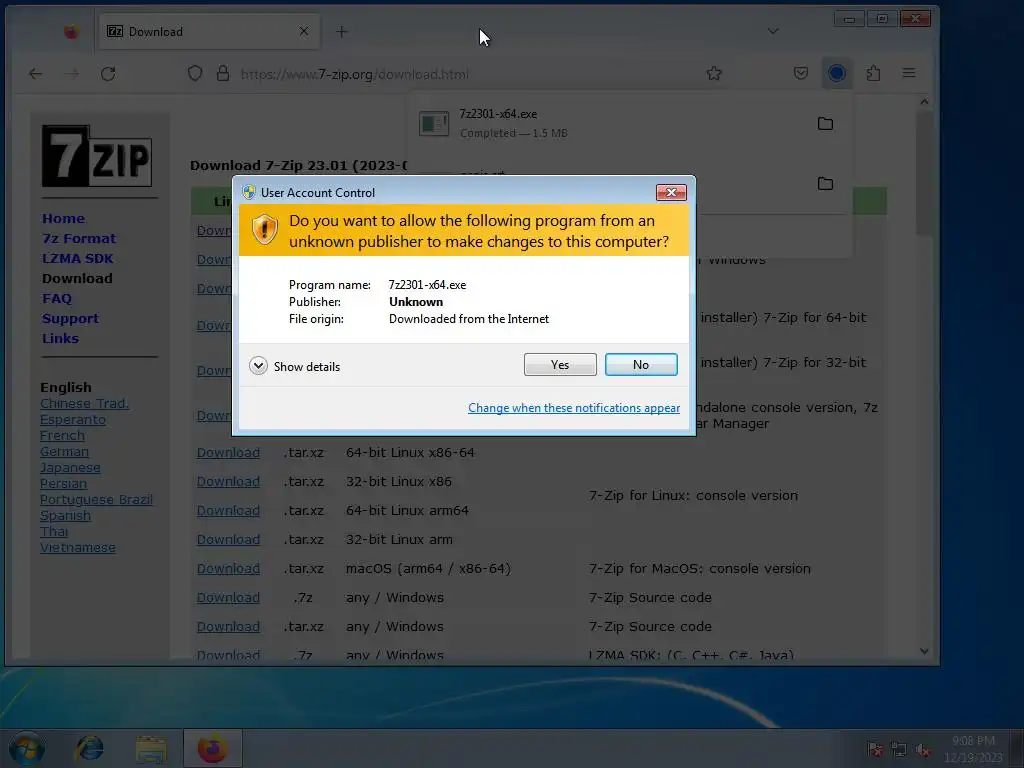Switch language to Chinese Trad.
Screen dimensions: 1024x768
tap(85, 404)
